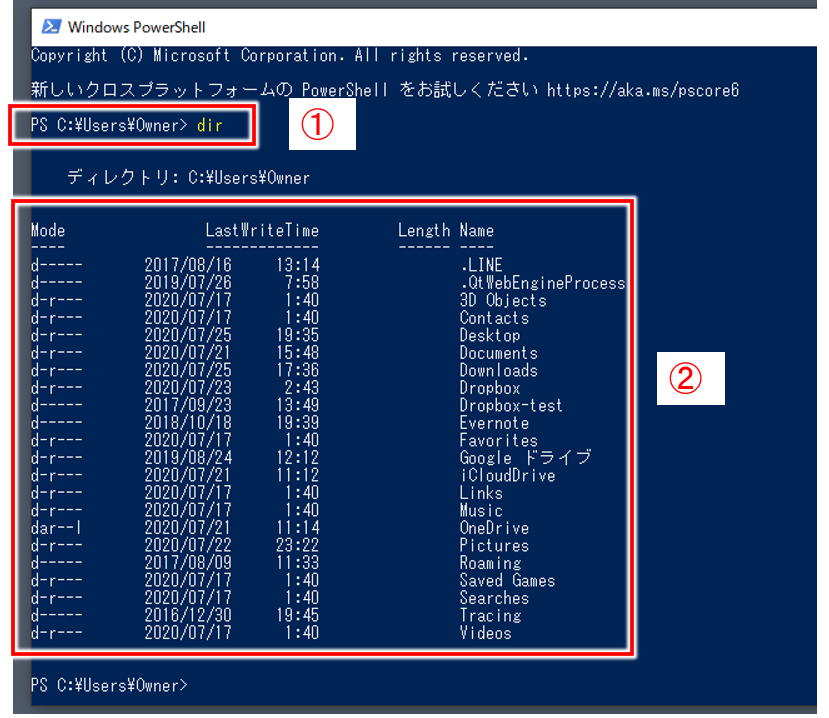829x718 pixels.
Task: Click the date "2017/08/16"
Action: pos(188,265)
